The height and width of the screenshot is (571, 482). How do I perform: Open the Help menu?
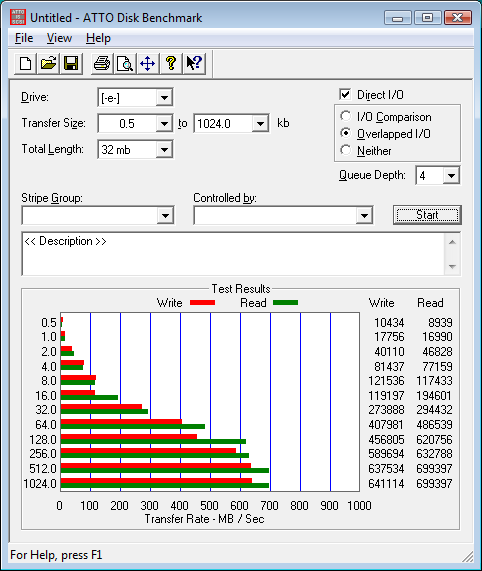coord(98,38)
